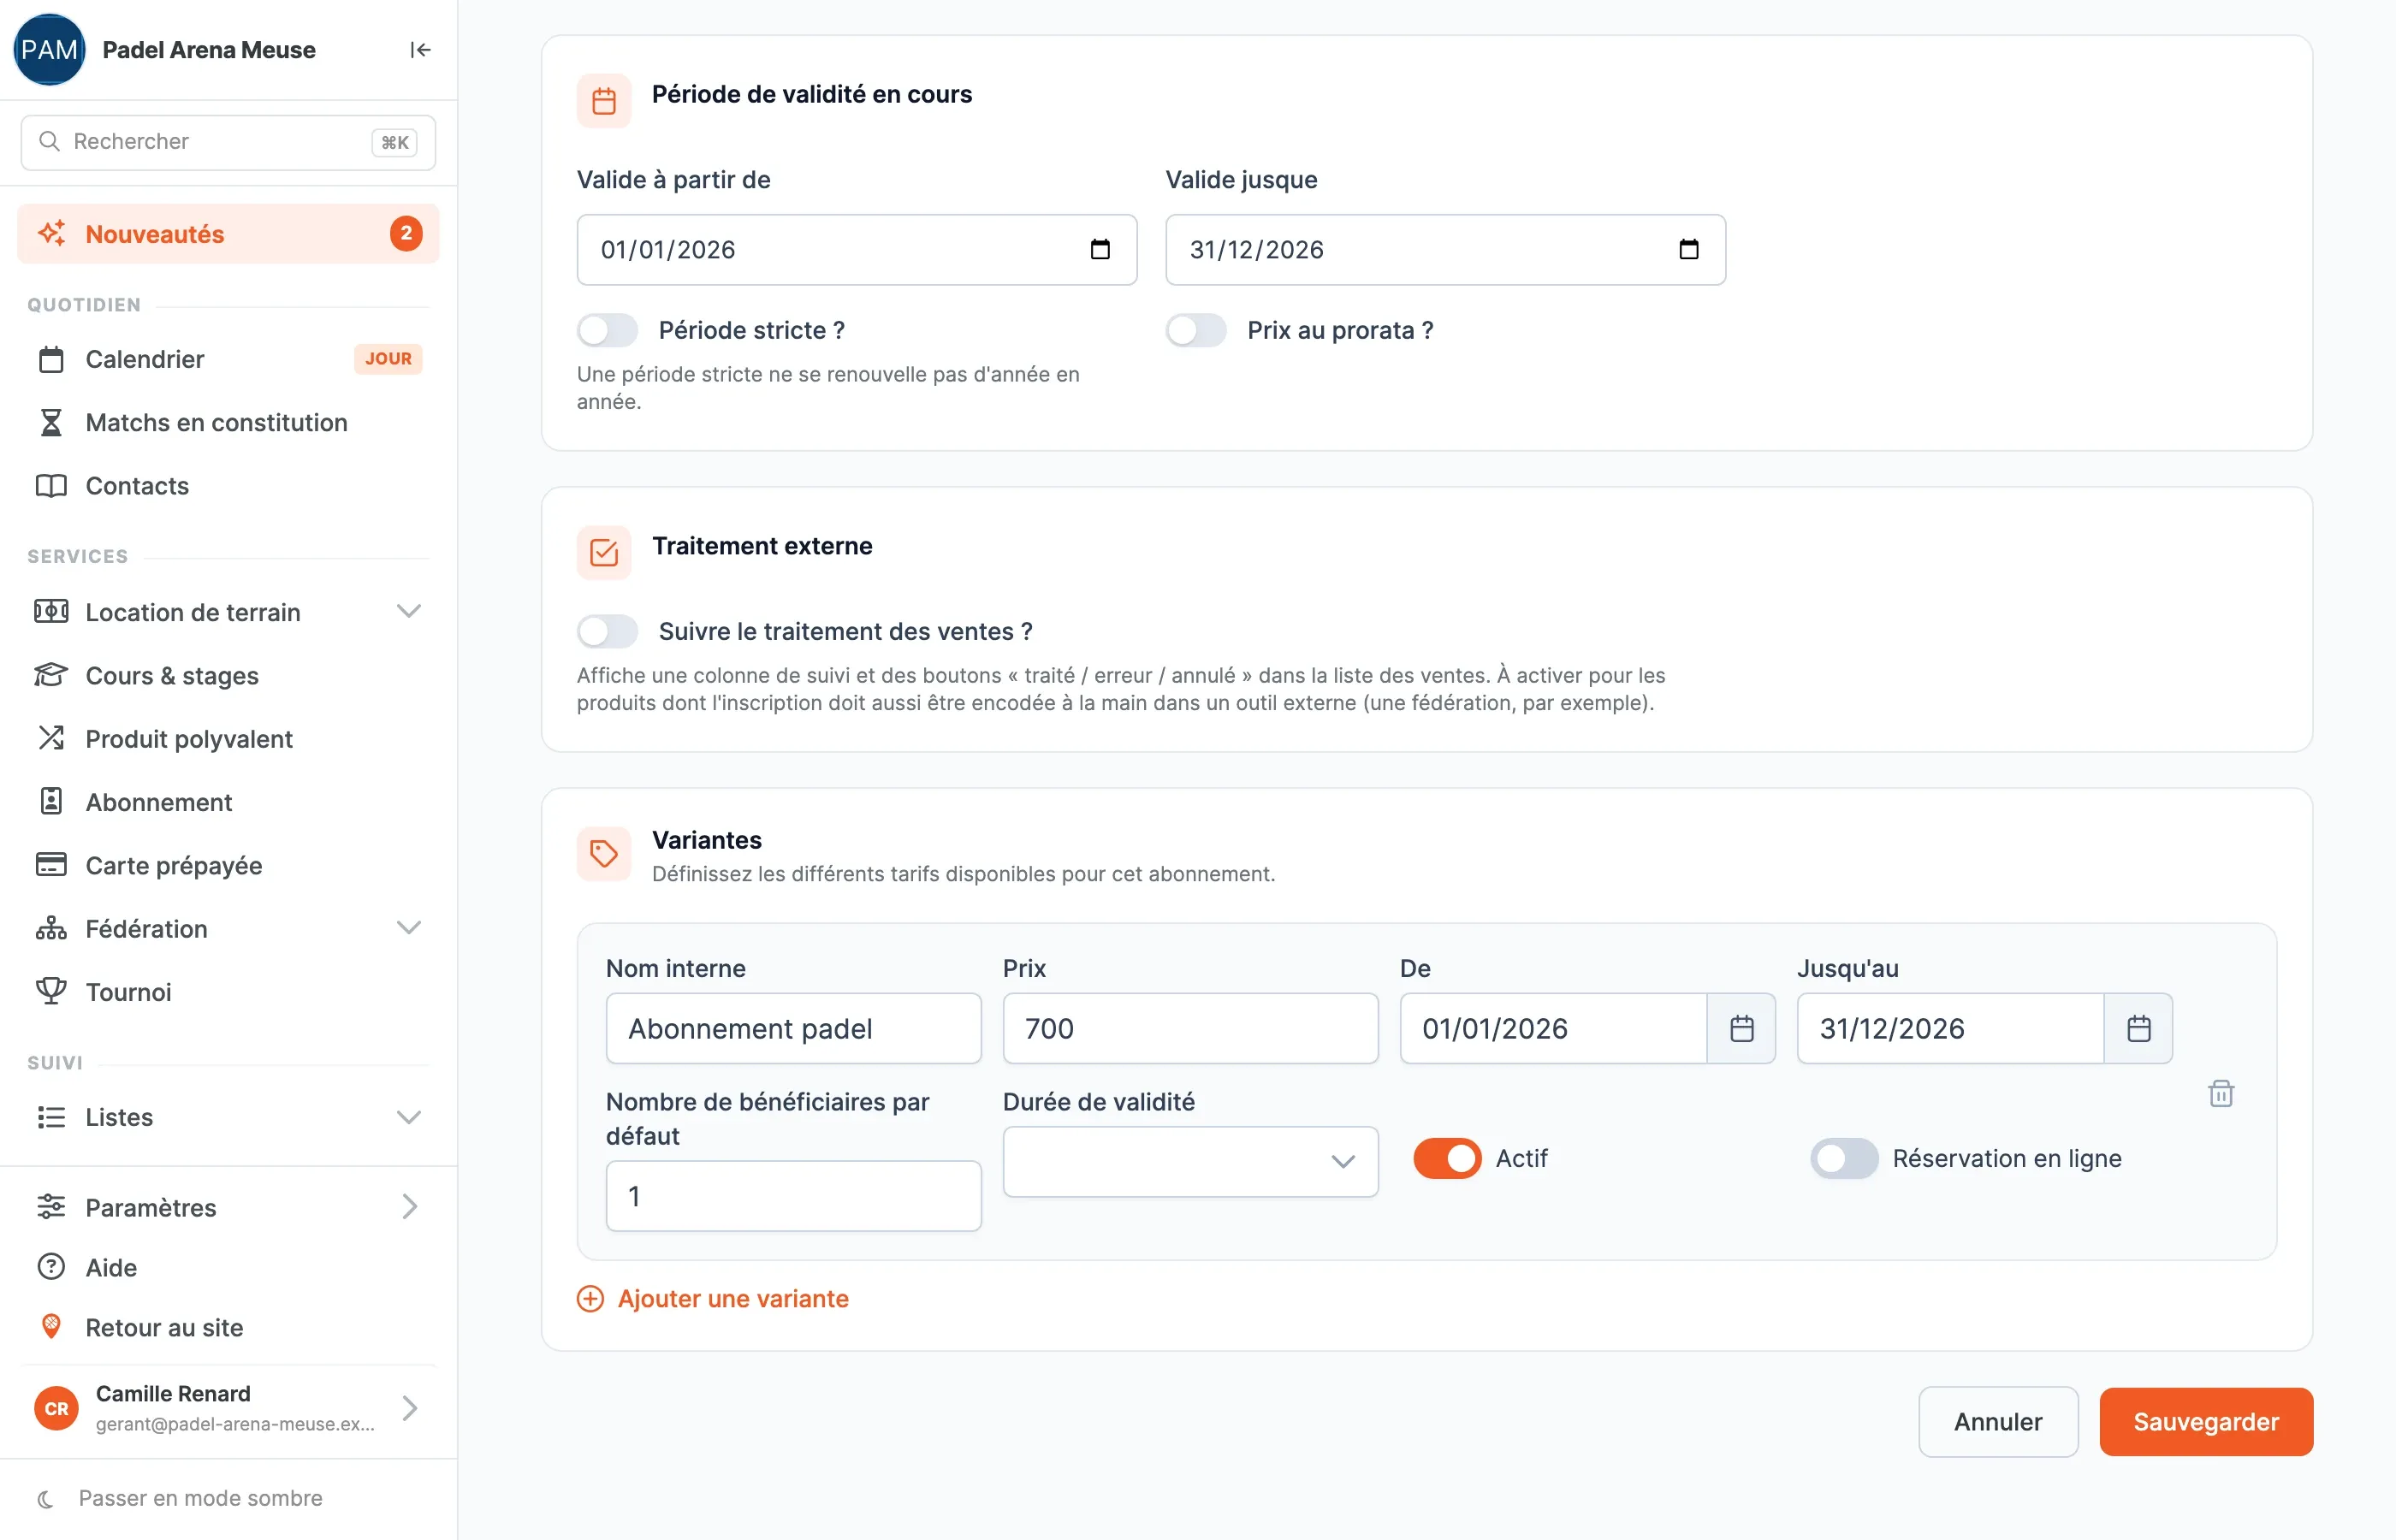Turn on Prix au prorata switch
This screenshot has width=2396, height=1540.
click(x=1196, y=330)
